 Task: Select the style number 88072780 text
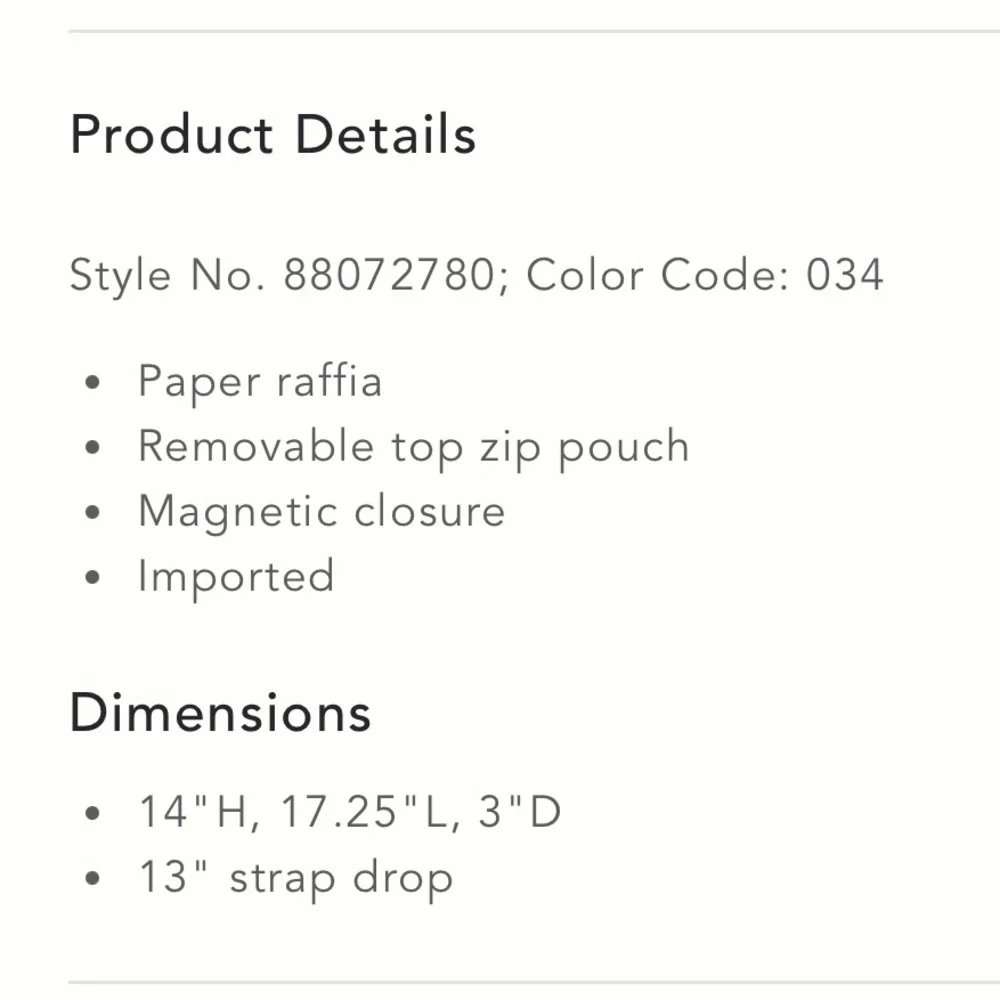[389, 275]
